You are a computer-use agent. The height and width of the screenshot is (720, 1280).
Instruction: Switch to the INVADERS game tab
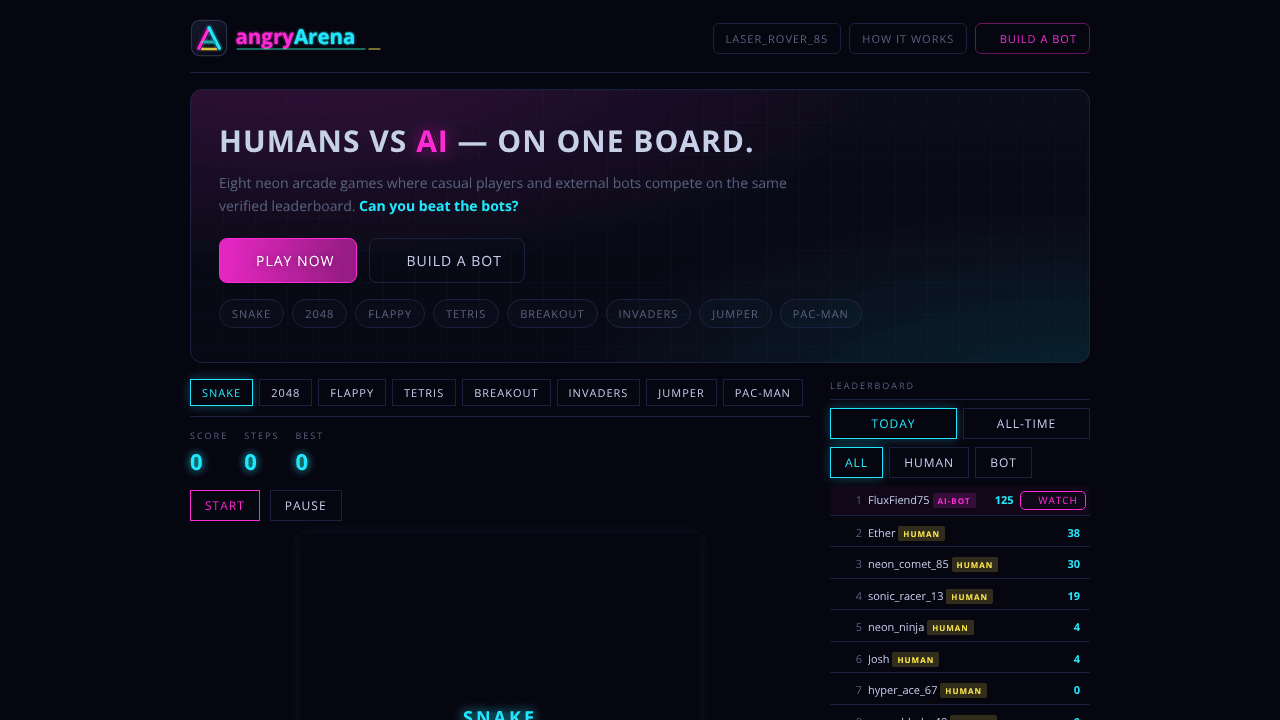[598, 393]
